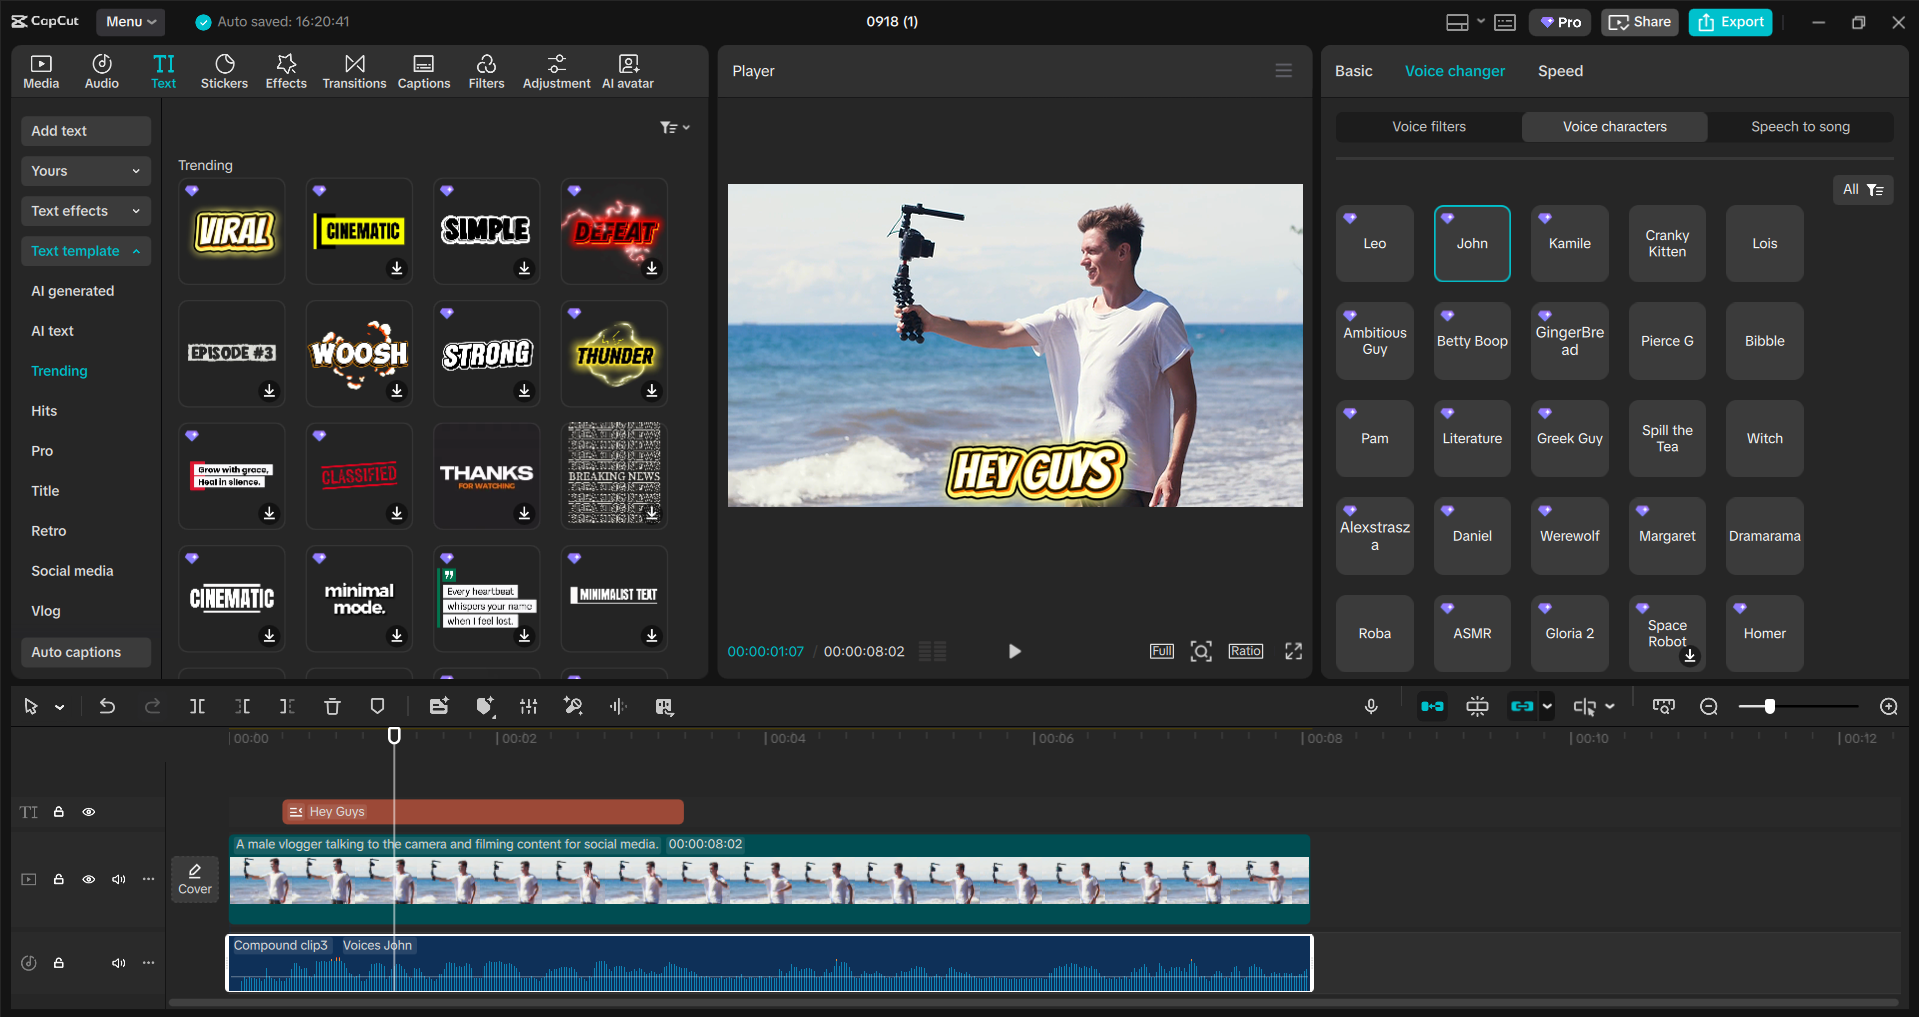Split the clip at the playhead
1919x1017 pixels.
pos(197,706)
